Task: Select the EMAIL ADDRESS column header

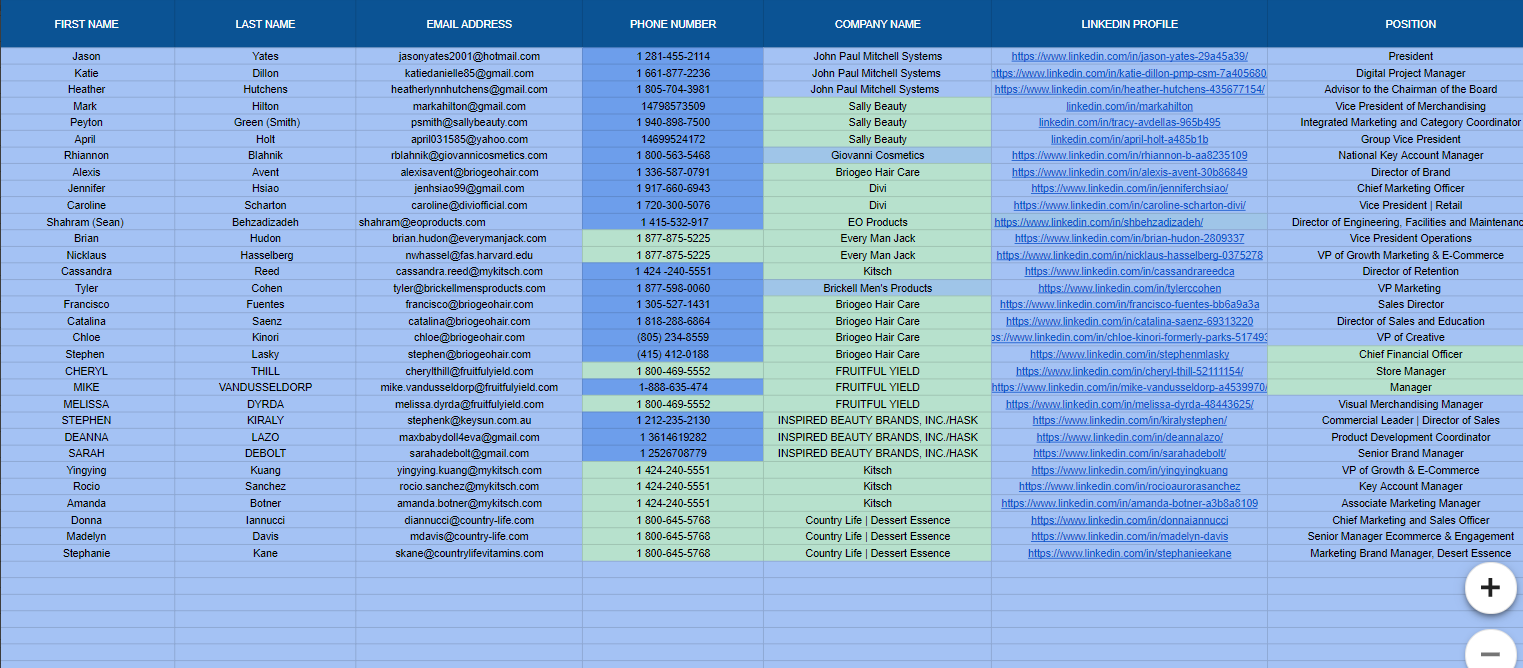Action: pyautogui.click(x=469, y=24)
